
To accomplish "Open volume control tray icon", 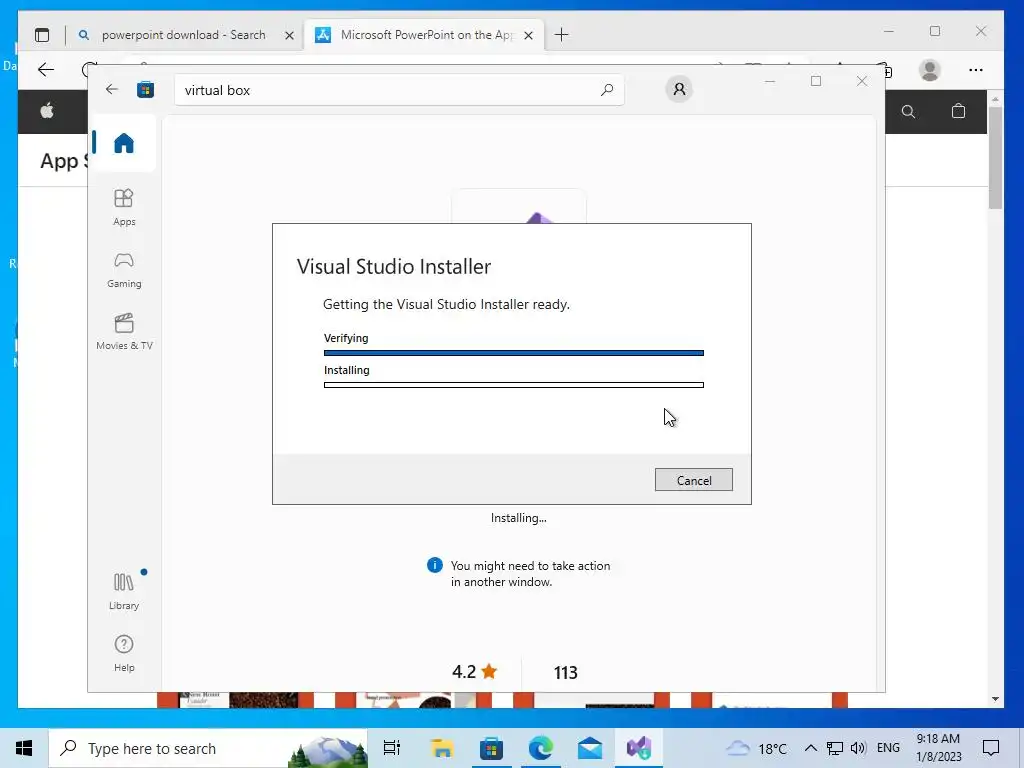I will click(858, 748).
